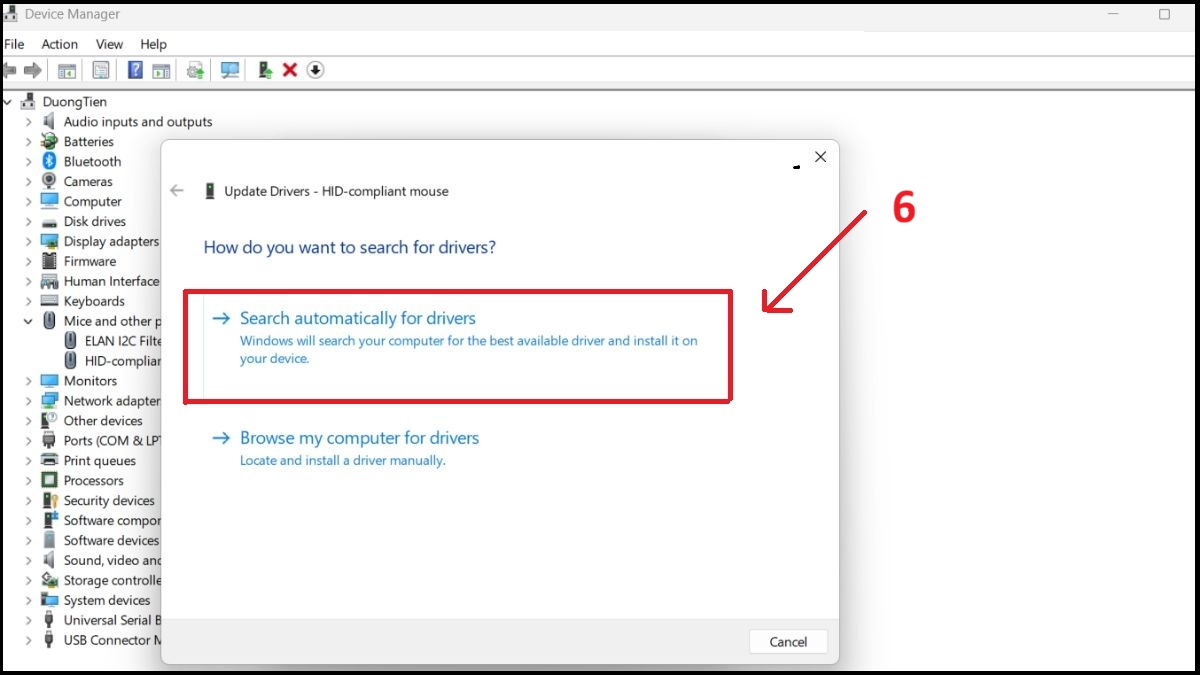Open the Help menu
1200x675 pixels.
click(153, 44)
